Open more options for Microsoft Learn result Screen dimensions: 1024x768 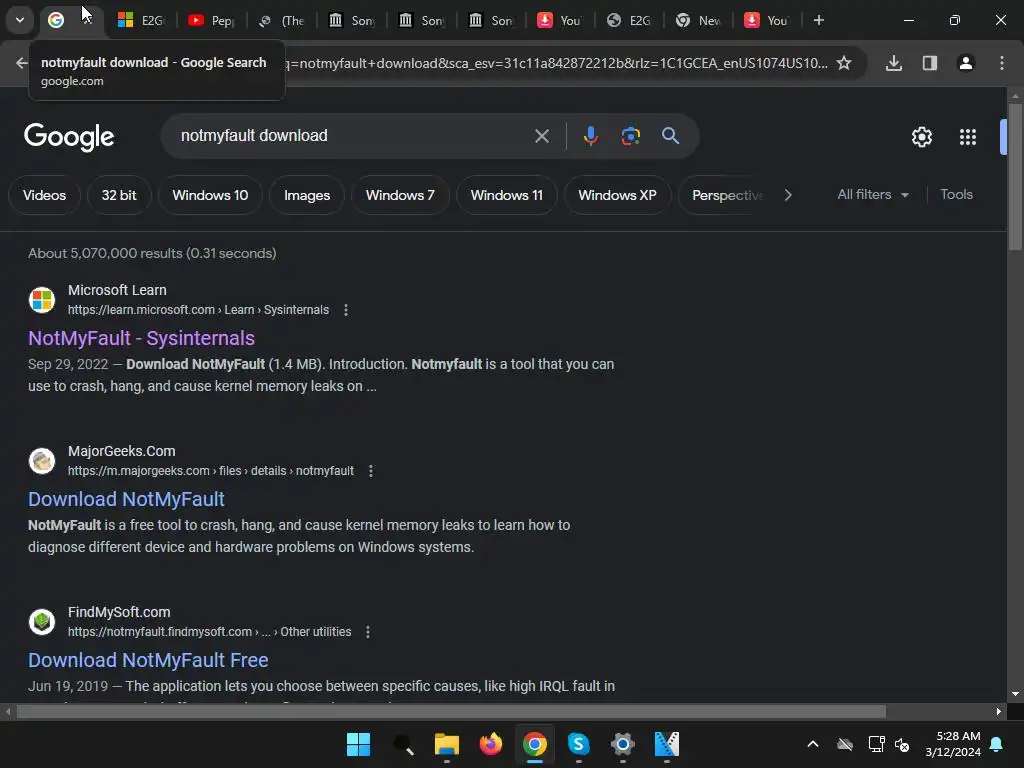(346, 310)
